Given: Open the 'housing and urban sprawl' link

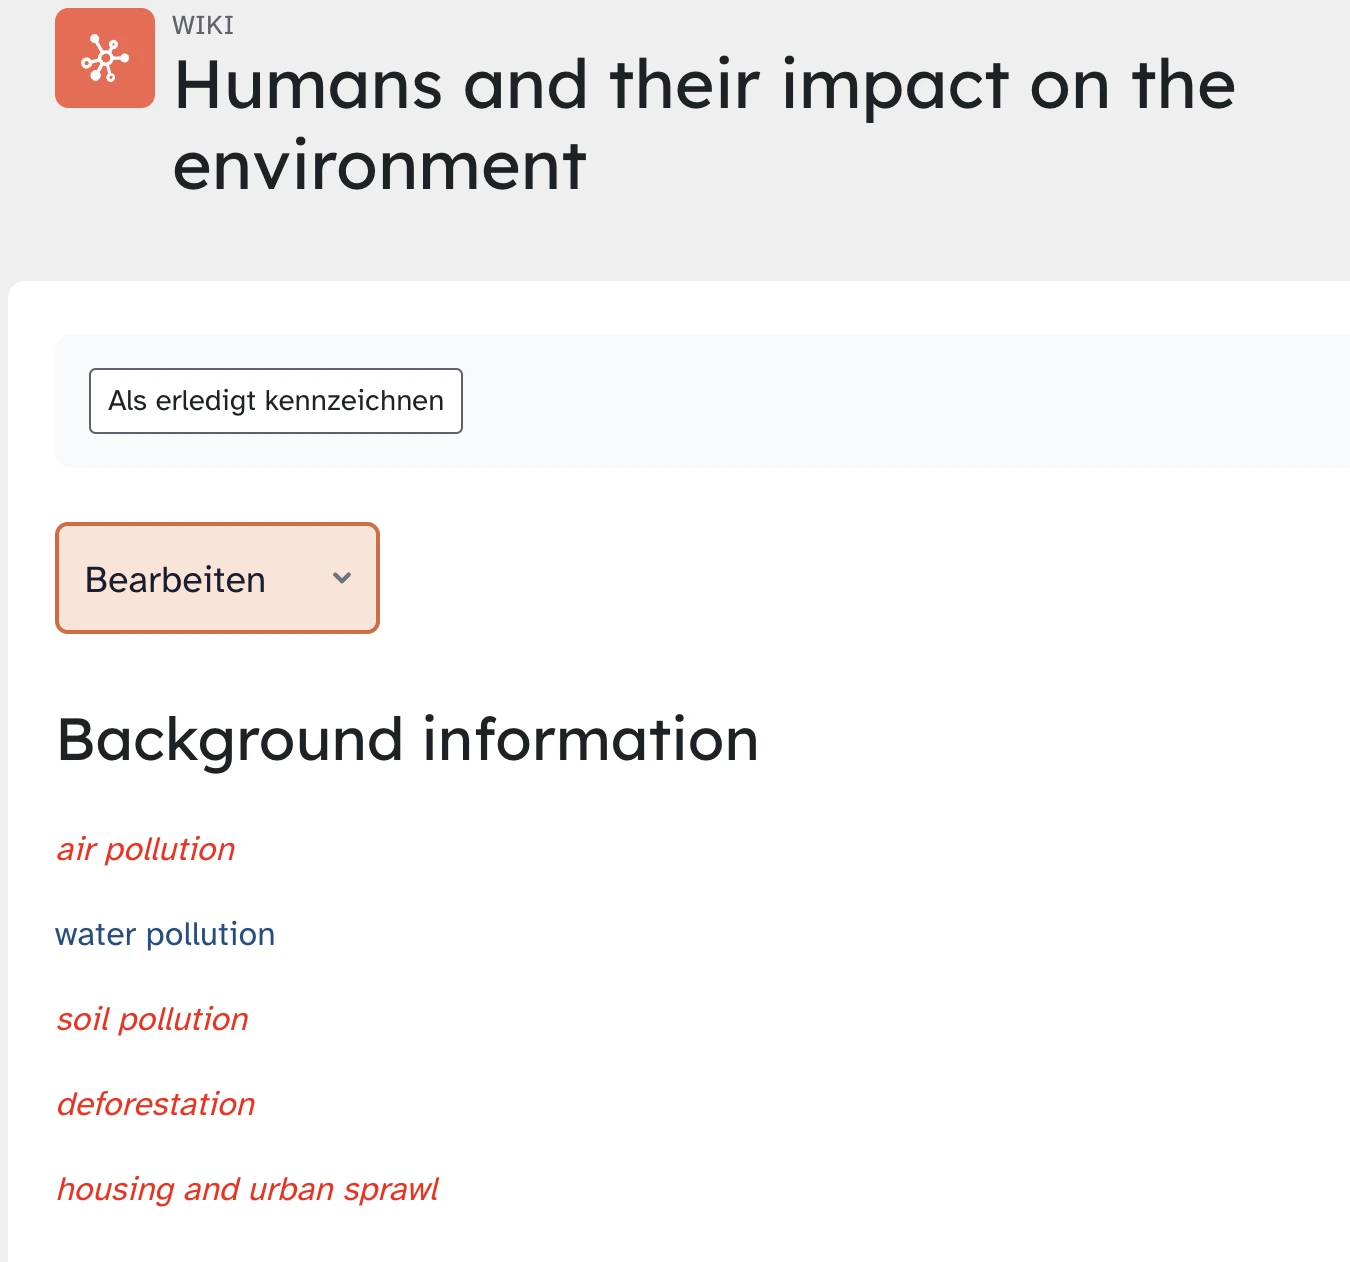Looking at the screenshot, I should [x=247, y=1189].
